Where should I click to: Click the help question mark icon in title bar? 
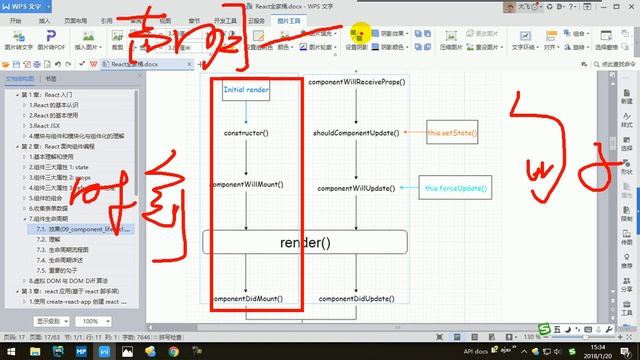[x=571, y=7]
